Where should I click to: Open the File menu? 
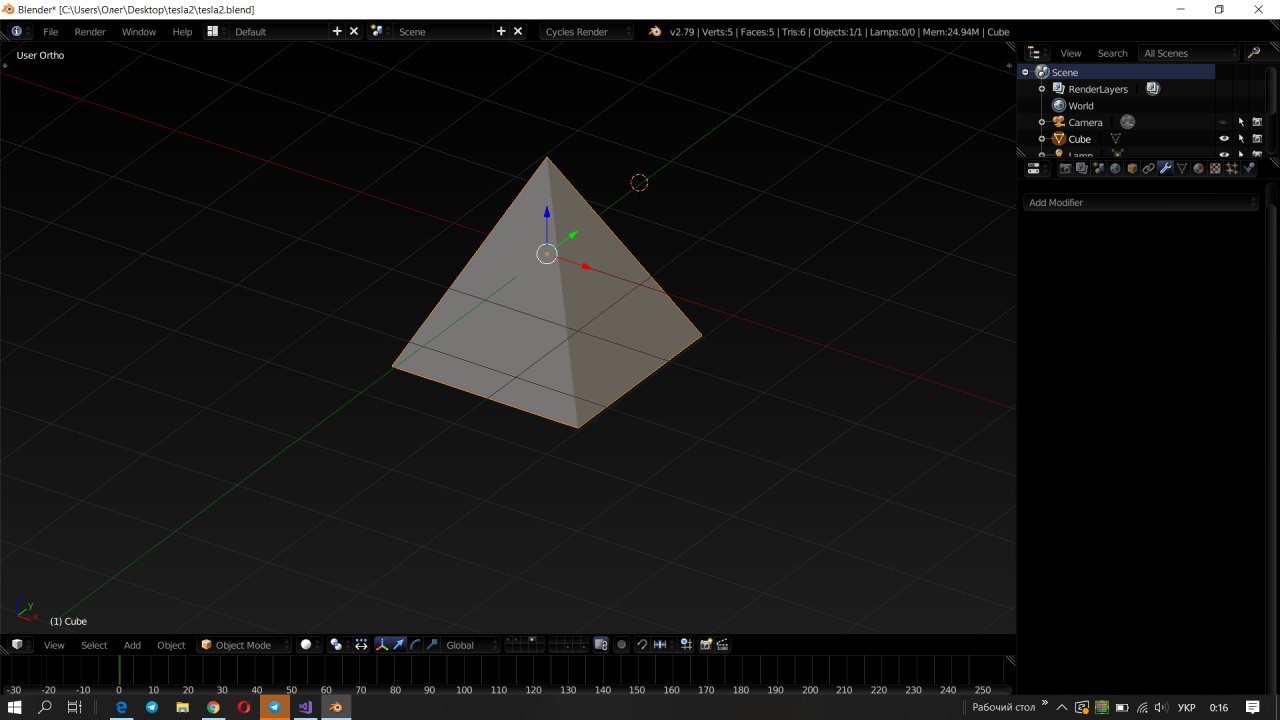click(x=50, y=31)
